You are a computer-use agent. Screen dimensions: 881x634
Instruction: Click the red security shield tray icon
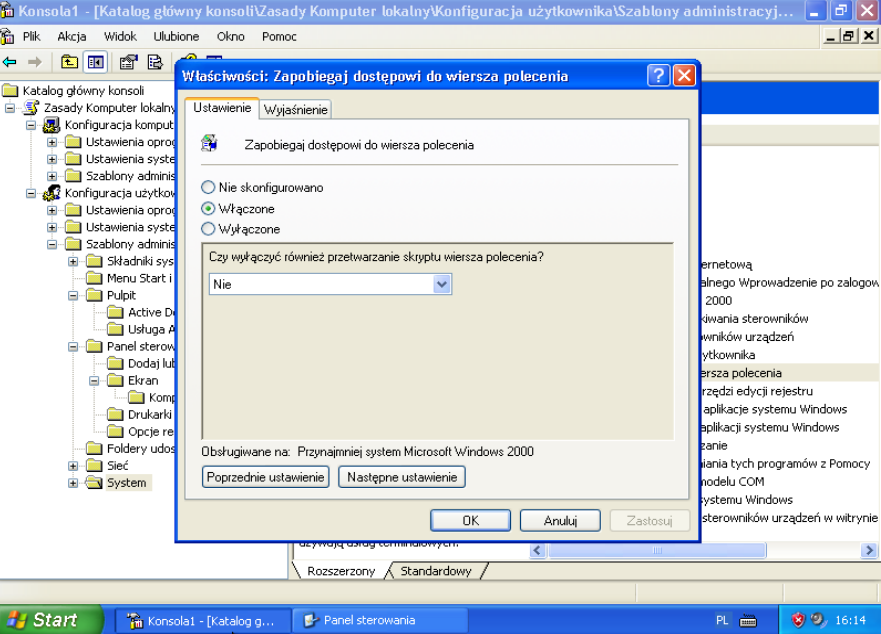[798, 620]
